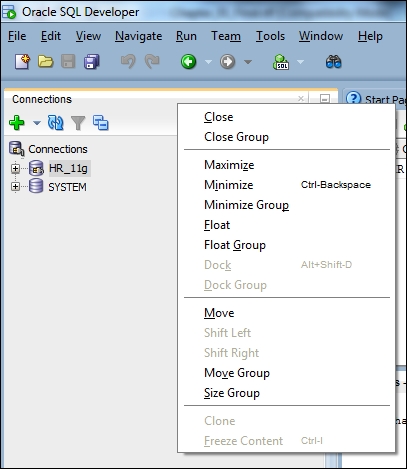Open the SQL Worksheet dropdown arrow
Viewport: 407px width, 469px height.
[x=300, y=62]
